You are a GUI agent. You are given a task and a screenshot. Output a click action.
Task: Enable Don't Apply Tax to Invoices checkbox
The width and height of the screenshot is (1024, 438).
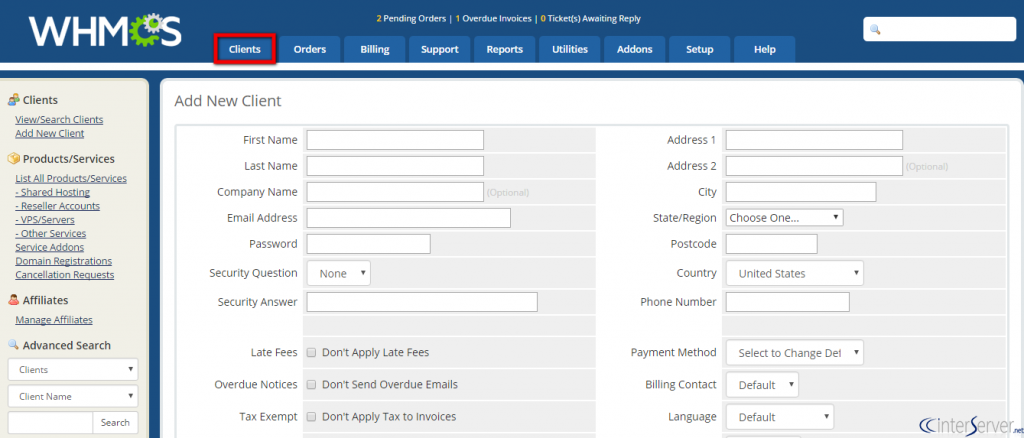tap(312, 416)
